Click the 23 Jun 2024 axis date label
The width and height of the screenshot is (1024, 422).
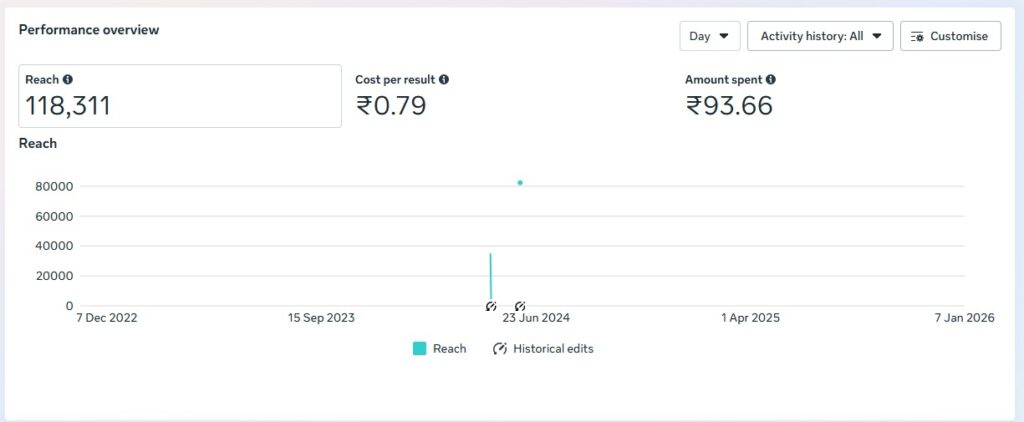coord(536,318)
